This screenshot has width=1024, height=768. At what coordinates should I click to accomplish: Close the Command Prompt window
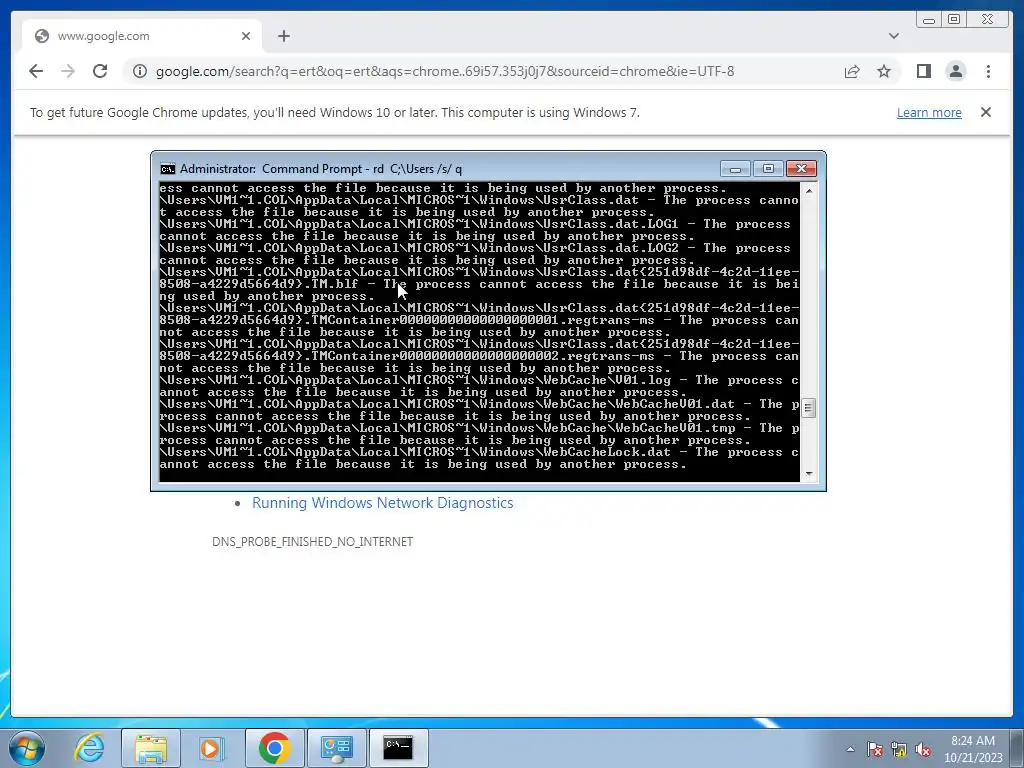(801, 169)
